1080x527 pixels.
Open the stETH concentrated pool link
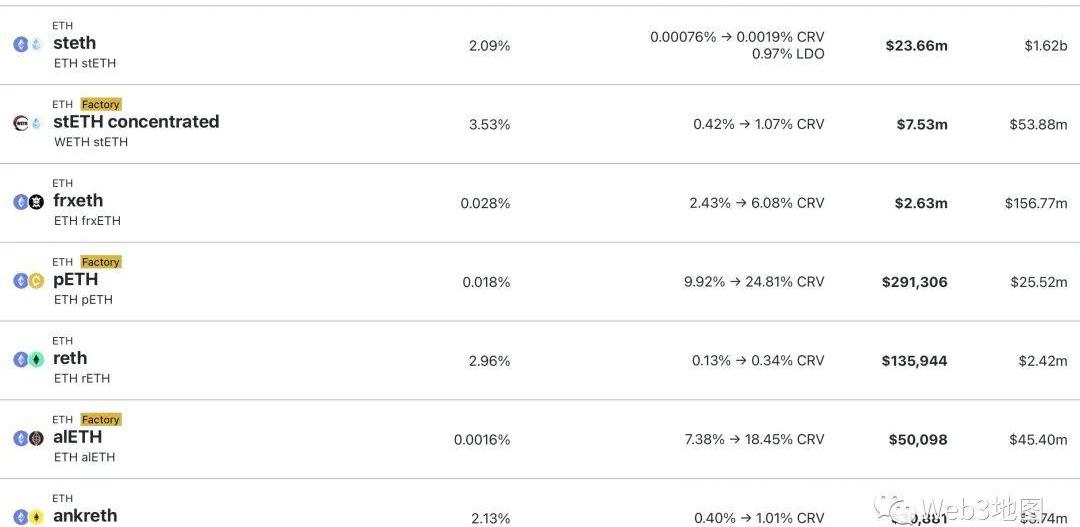tap(136, 121)
